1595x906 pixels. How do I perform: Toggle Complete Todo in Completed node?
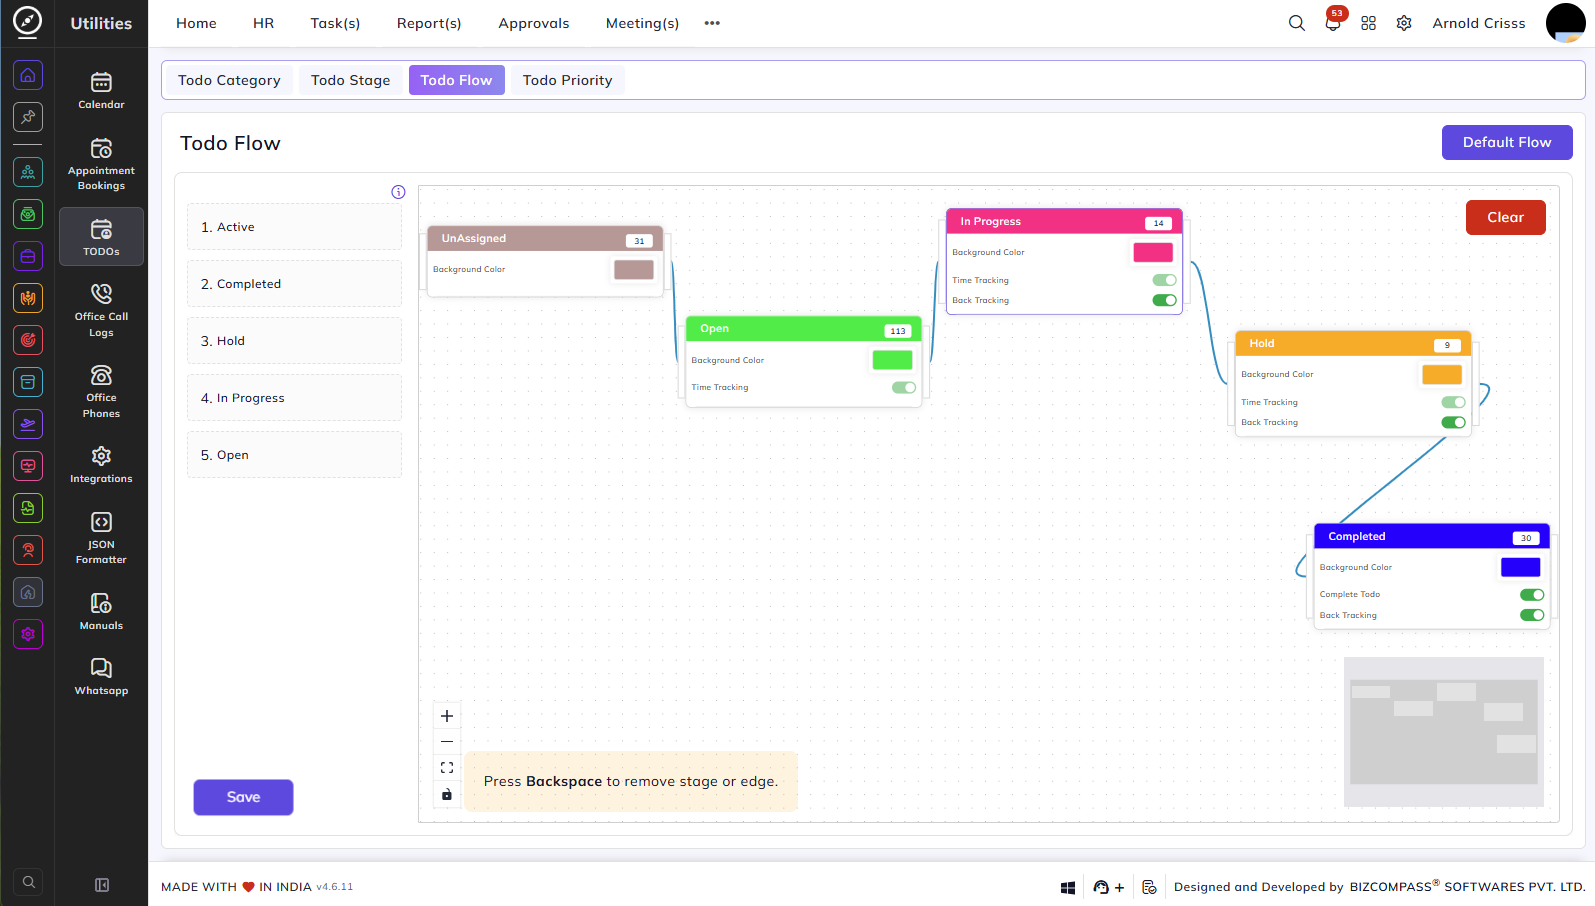pyautogui.click(x=1532, y=594)
